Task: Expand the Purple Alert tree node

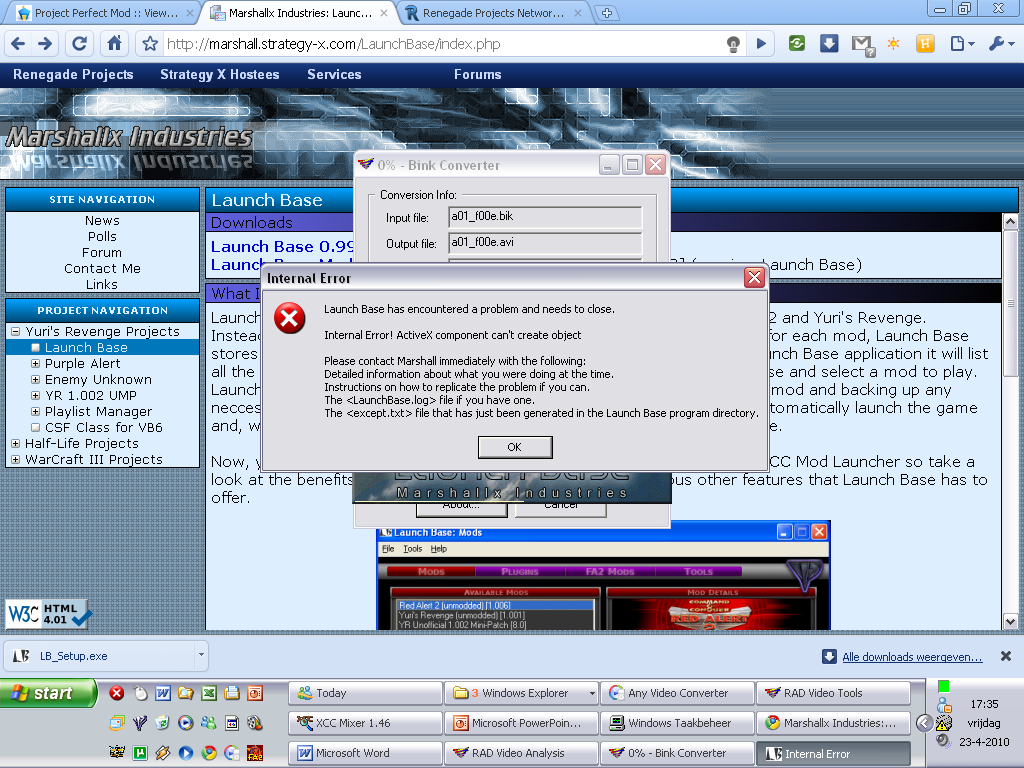Action: [x=36, y=364]
